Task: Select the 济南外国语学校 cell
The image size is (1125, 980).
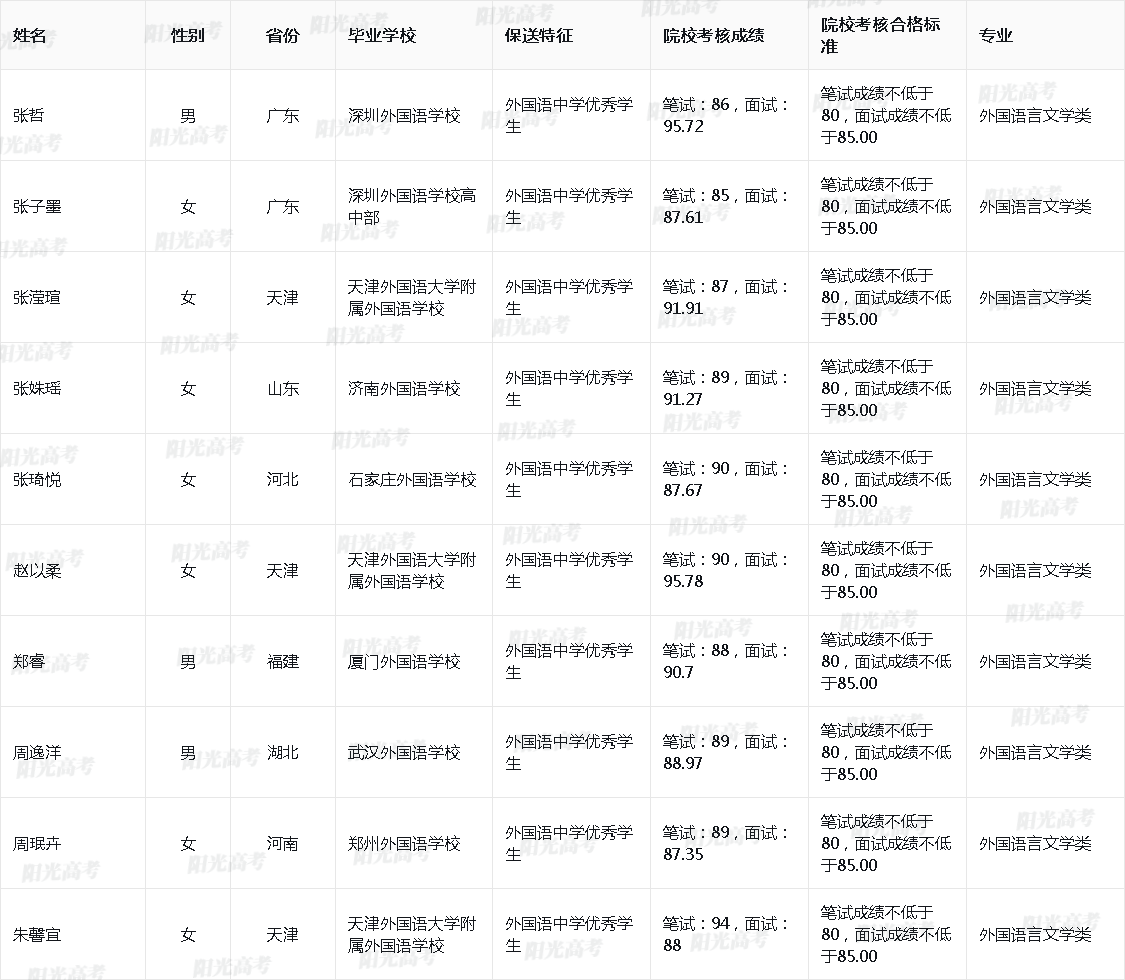Action: pyautogui.click(x=403, y=389)
